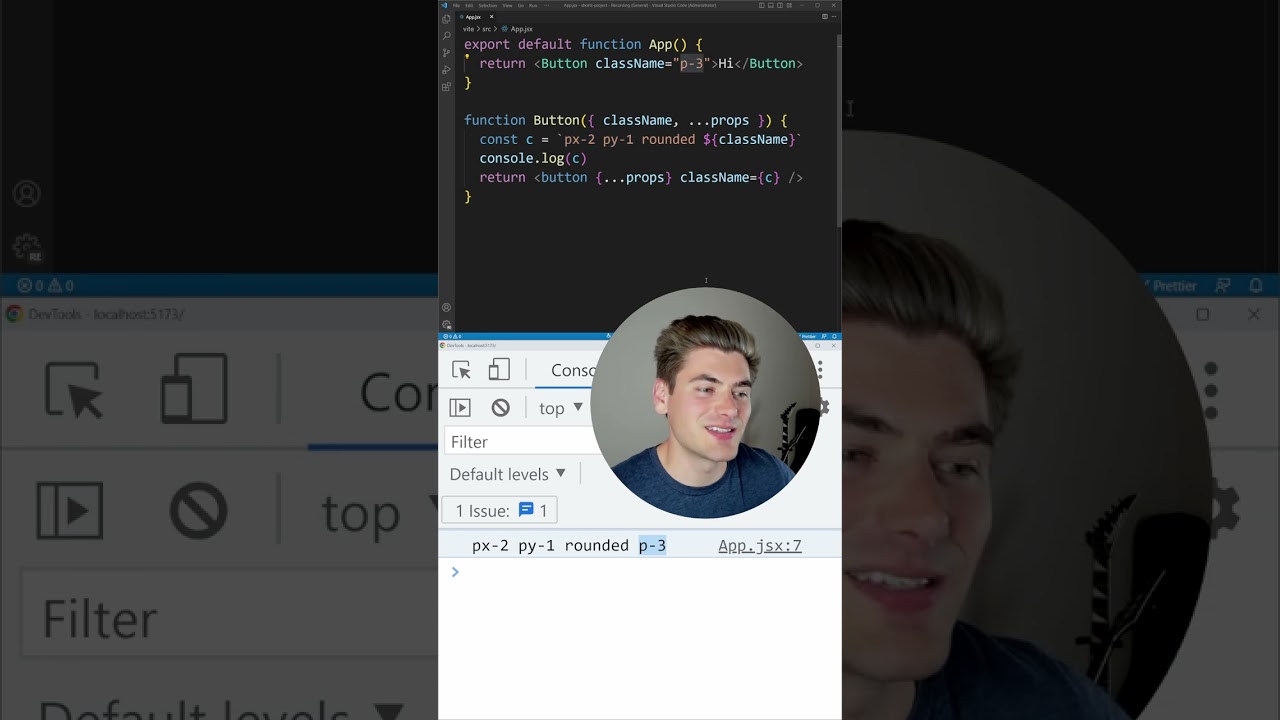The width and height of the screenshot is (1280, 720).
Task: Click the editor vertical scrollbar
Action: (838, 130)
